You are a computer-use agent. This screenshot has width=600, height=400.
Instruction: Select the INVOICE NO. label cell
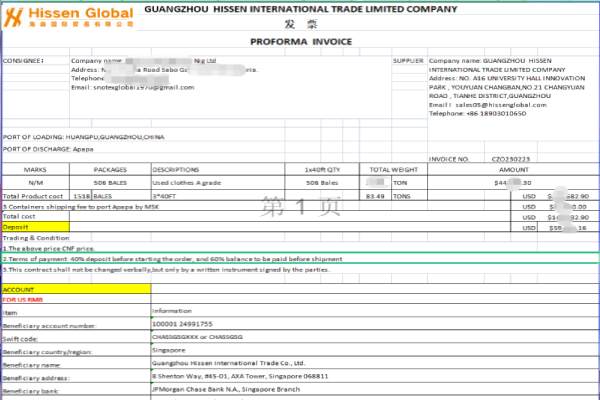(448, 159)
